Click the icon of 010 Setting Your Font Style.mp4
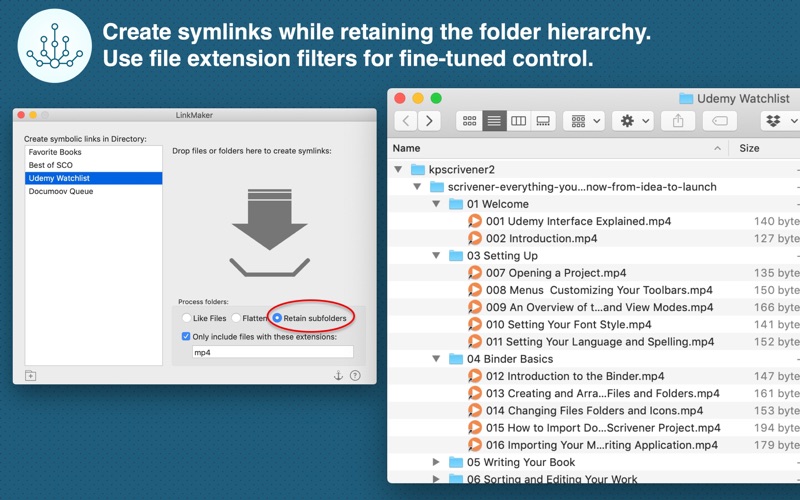The image size is (800, 500). 474,324
